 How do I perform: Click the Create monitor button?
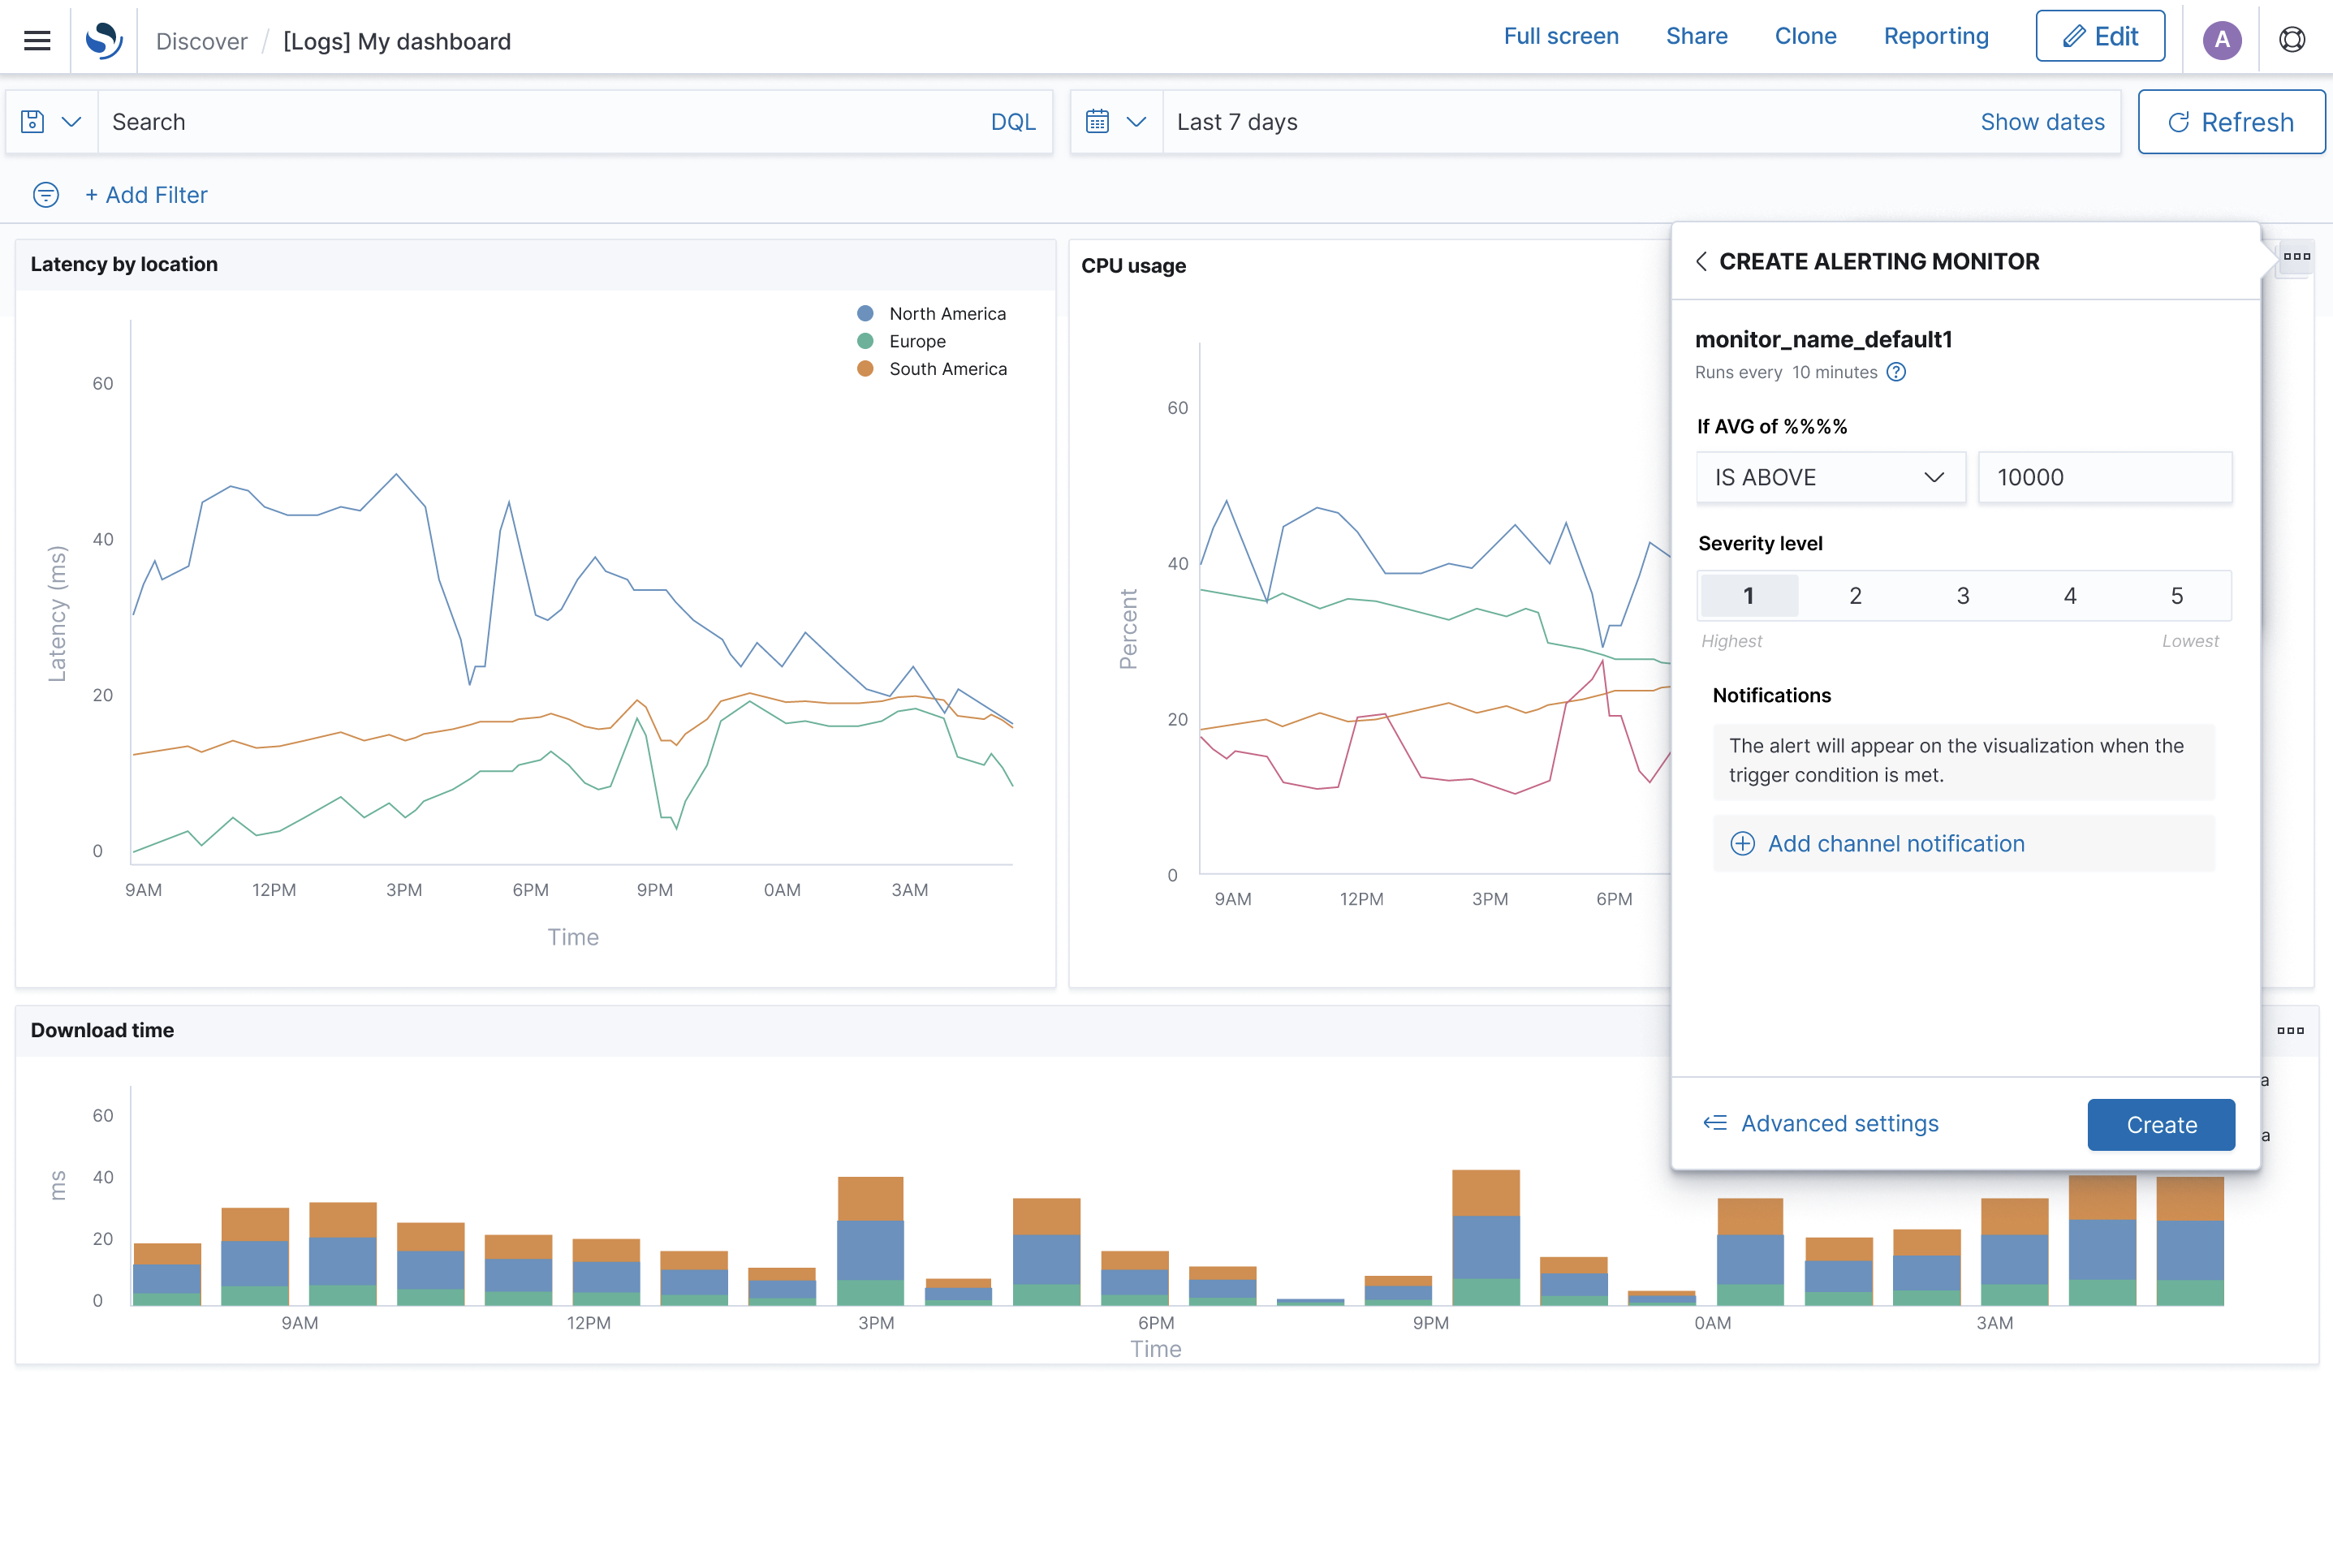point(2160,1125)
